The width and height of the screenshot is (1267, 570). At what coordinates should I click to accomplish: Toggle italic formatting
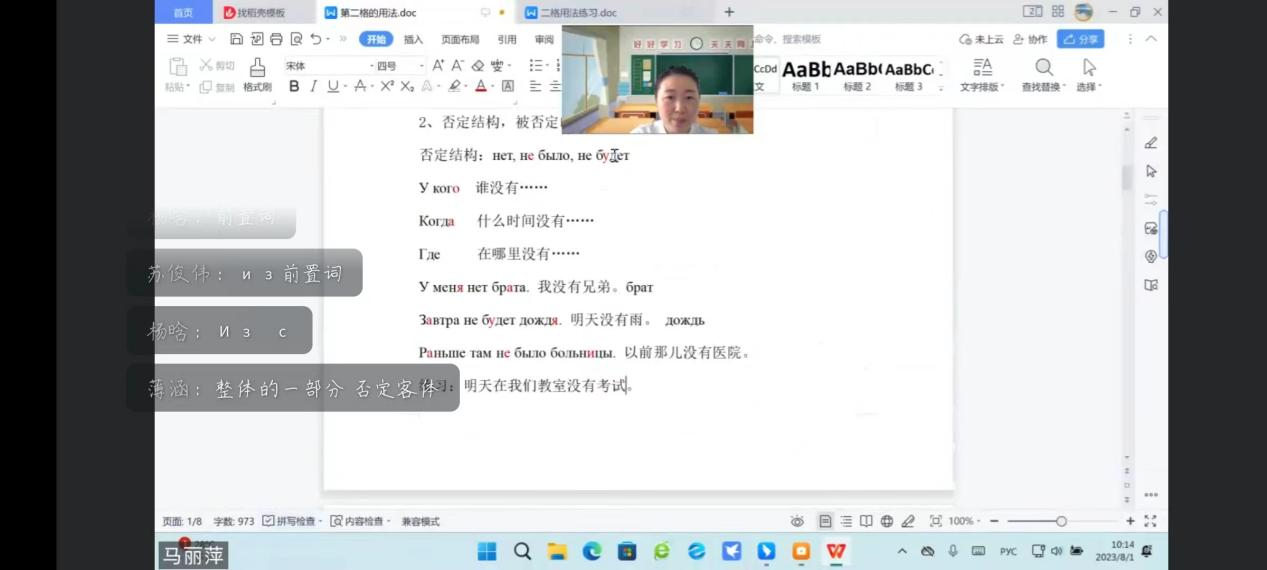click(313, 86)
